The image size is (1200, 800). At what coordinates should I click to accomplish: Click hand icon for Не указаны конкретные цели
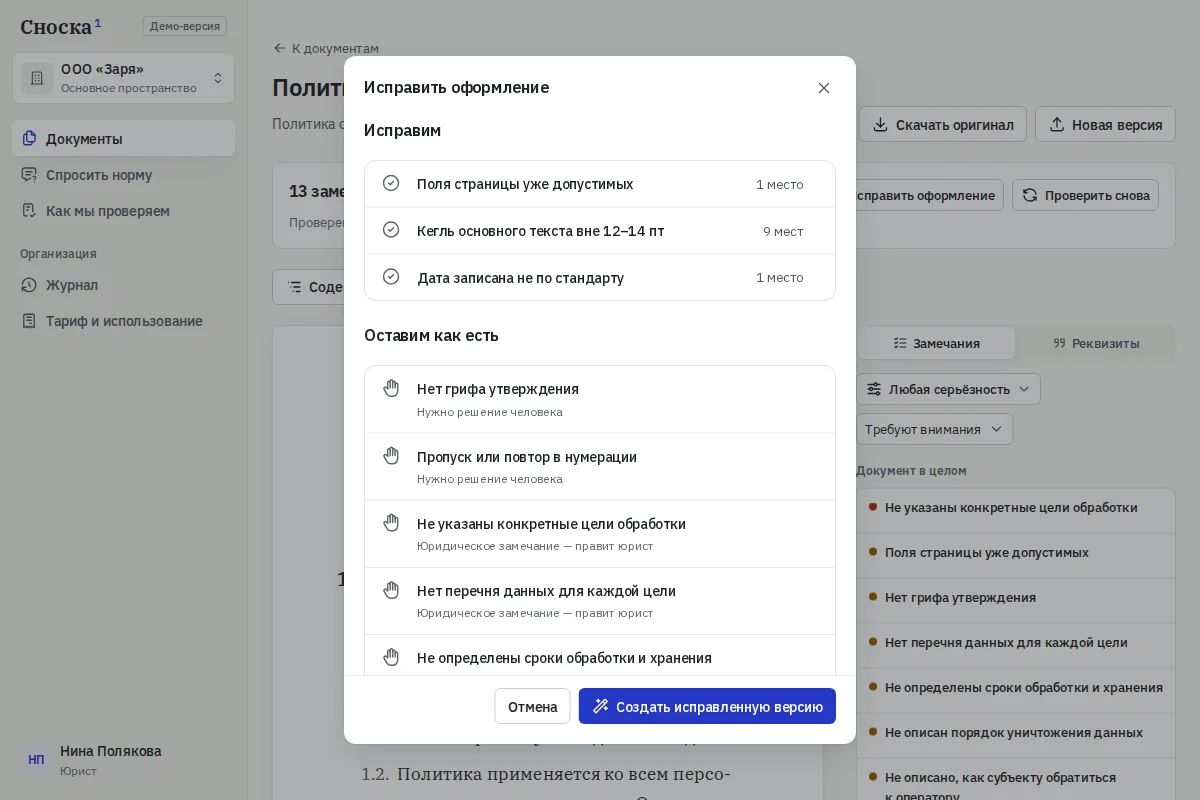pyautogui.click(x=391, y=523)
